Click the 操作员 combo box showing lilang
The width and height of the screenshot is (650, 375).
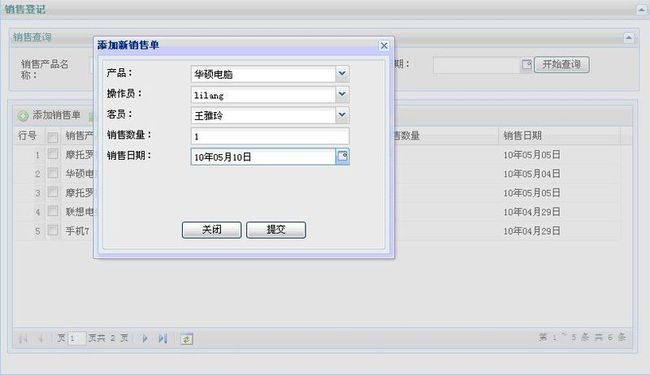click(x=263, y=94)
